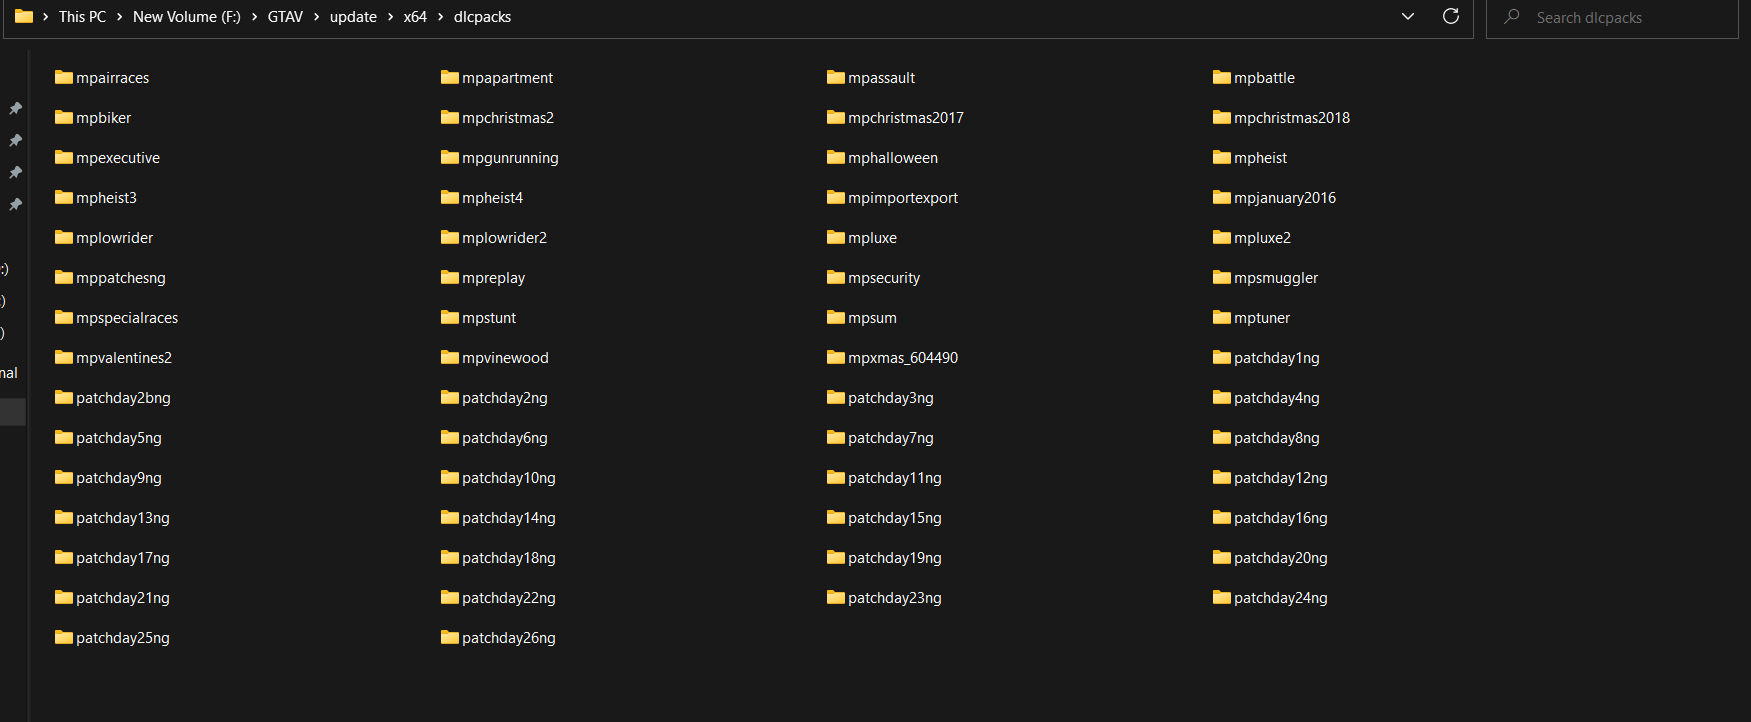Select the mpchristmas2018 folder name
The height and width of the screenshot is (722, 1751).
1291,118
